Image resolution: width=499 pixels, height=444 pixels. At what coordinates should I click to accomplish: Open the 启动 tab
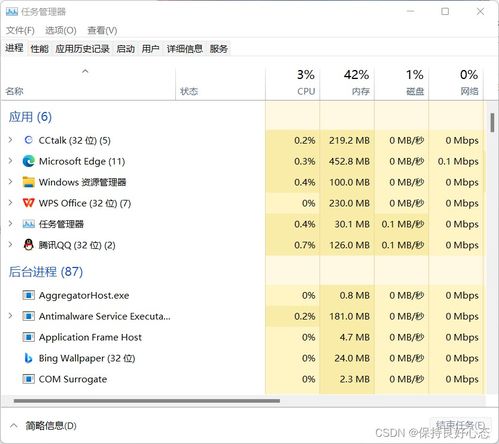click(x=126, y=49)
